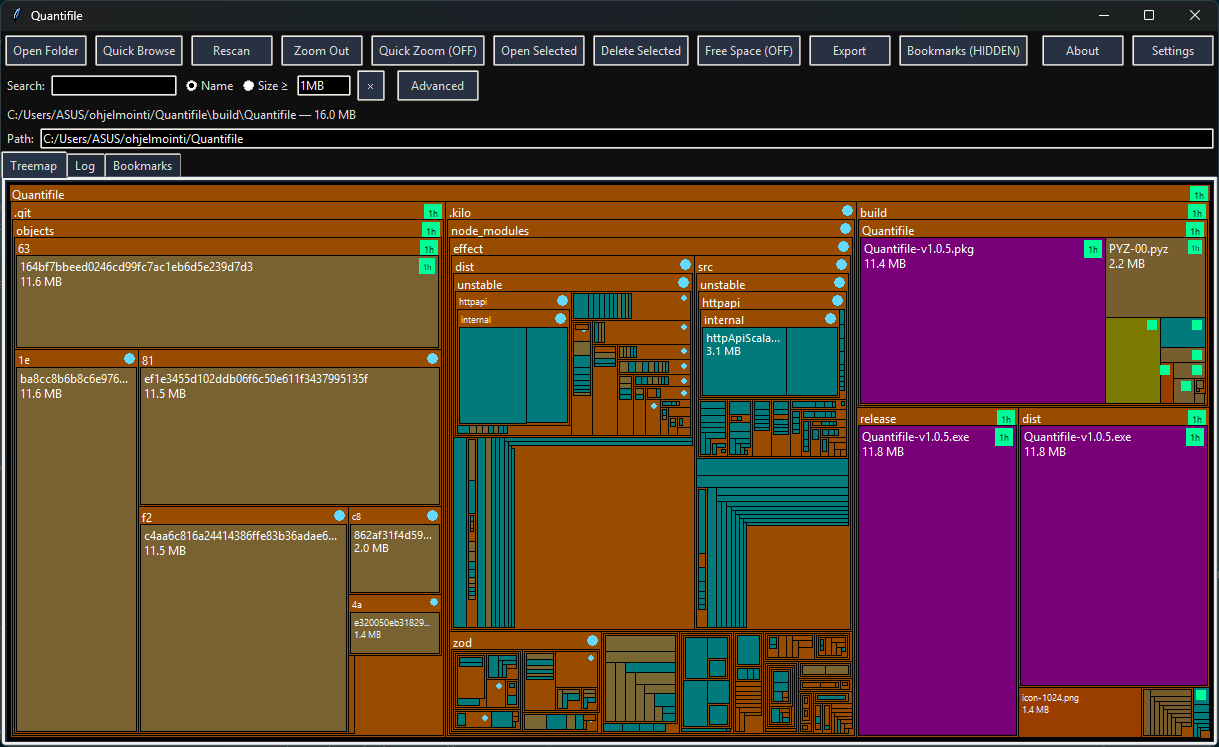Click the 1h badge on Quantifile-v1.0.5.pkg

(x=1092, y=249)
